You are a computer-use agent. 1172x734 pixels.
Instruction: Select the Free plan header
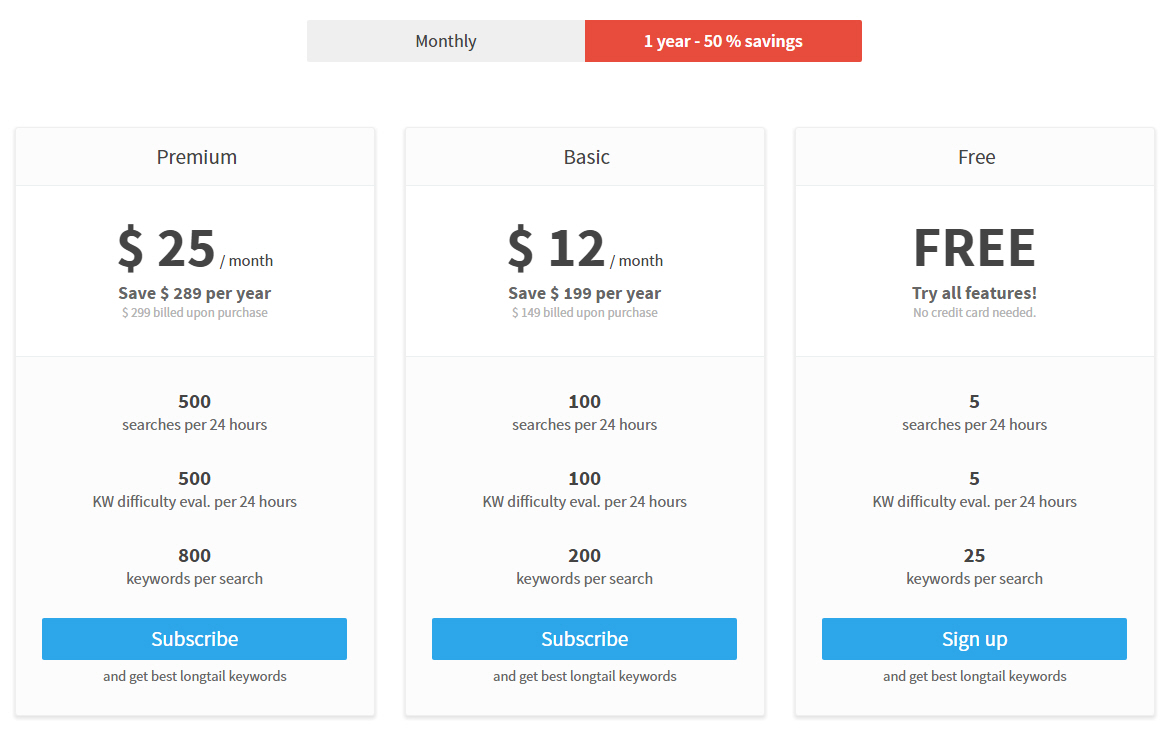tap(976, 157)
